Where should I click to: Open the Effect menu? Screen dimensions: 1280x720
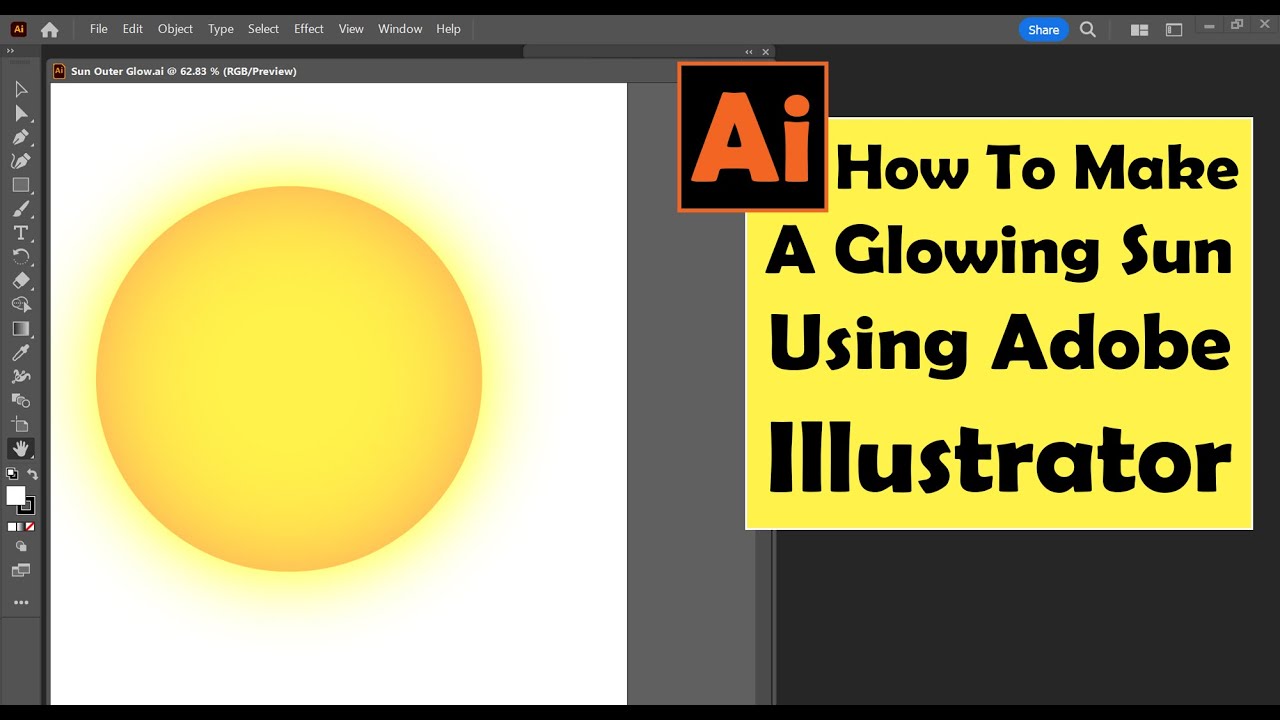click(309, 29)
